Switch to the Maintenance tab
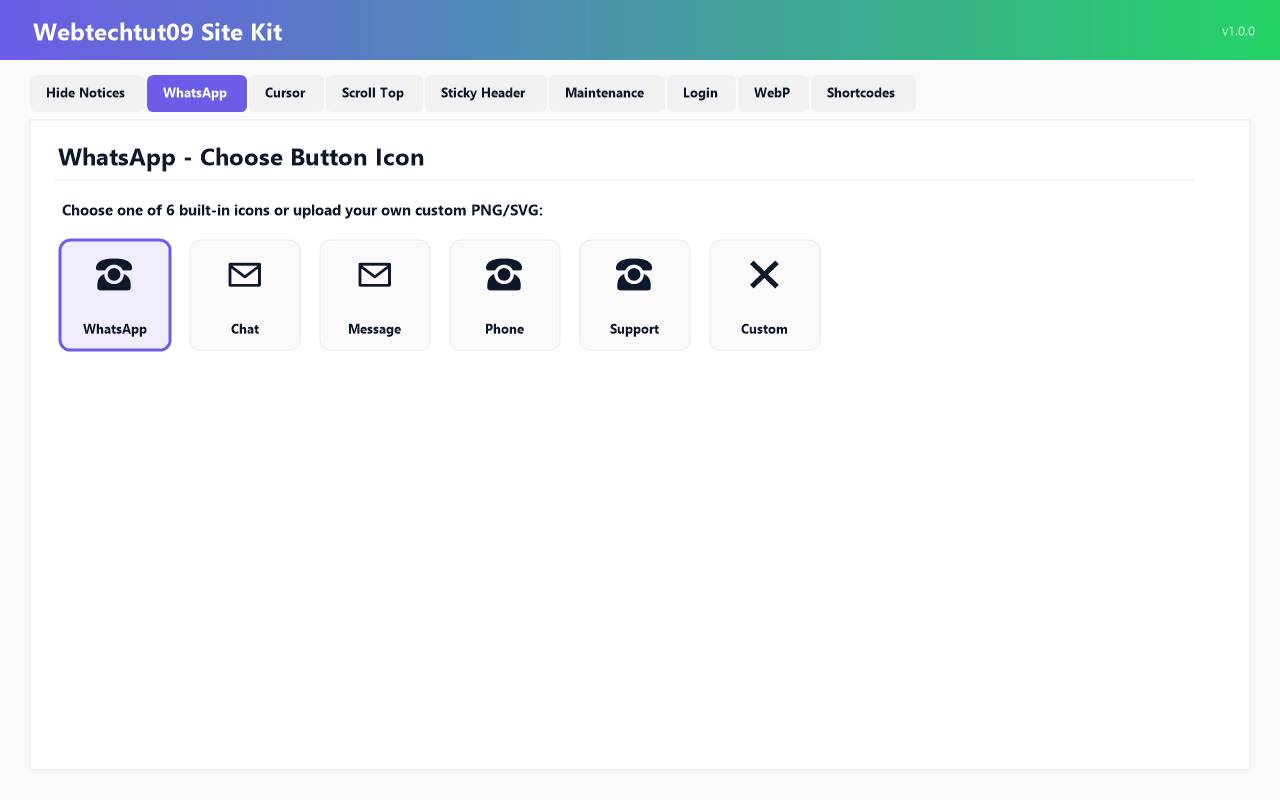 point(605,93)
